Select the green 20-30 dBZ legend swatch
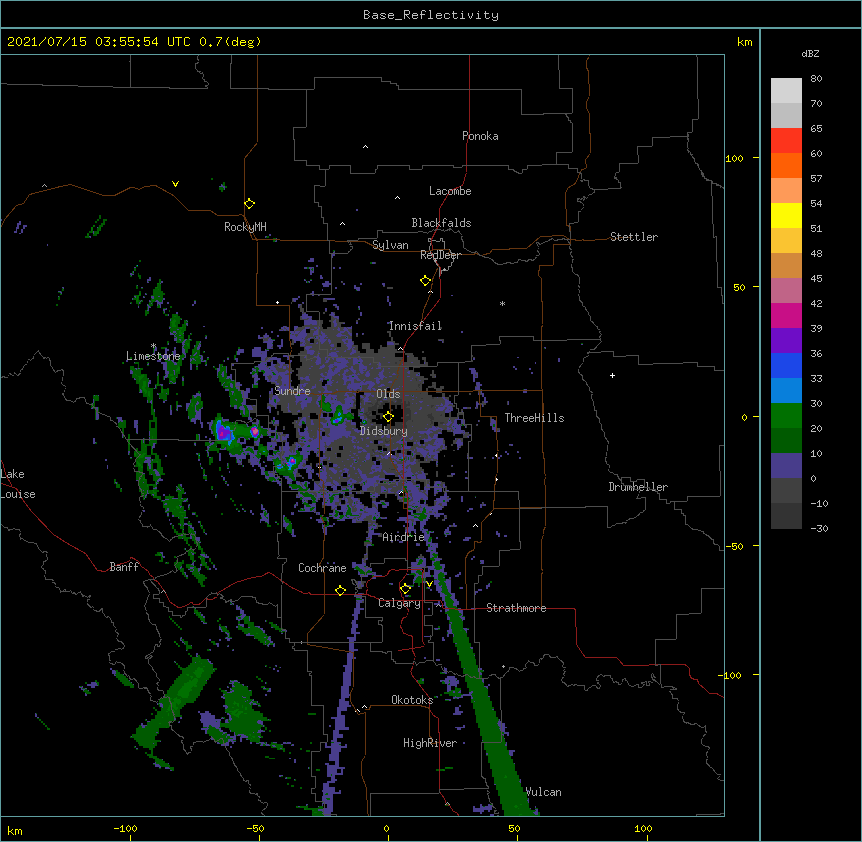862x842 pixels. point(786,416)
